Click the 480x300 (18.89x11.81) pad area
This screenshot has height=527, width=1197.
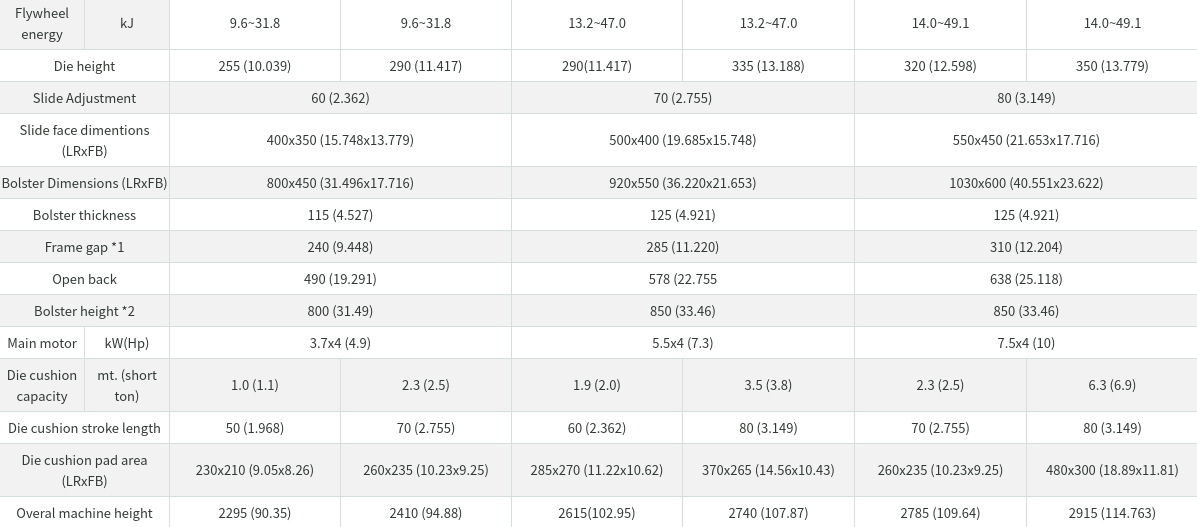tap(1112, 470)
